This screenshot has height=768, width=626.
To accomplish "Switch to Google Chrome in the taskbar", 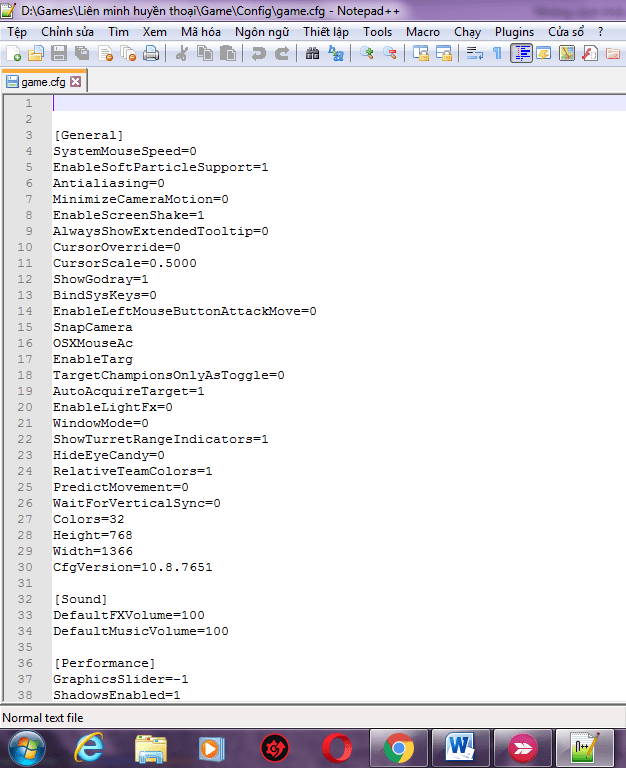I will point(399,748).
